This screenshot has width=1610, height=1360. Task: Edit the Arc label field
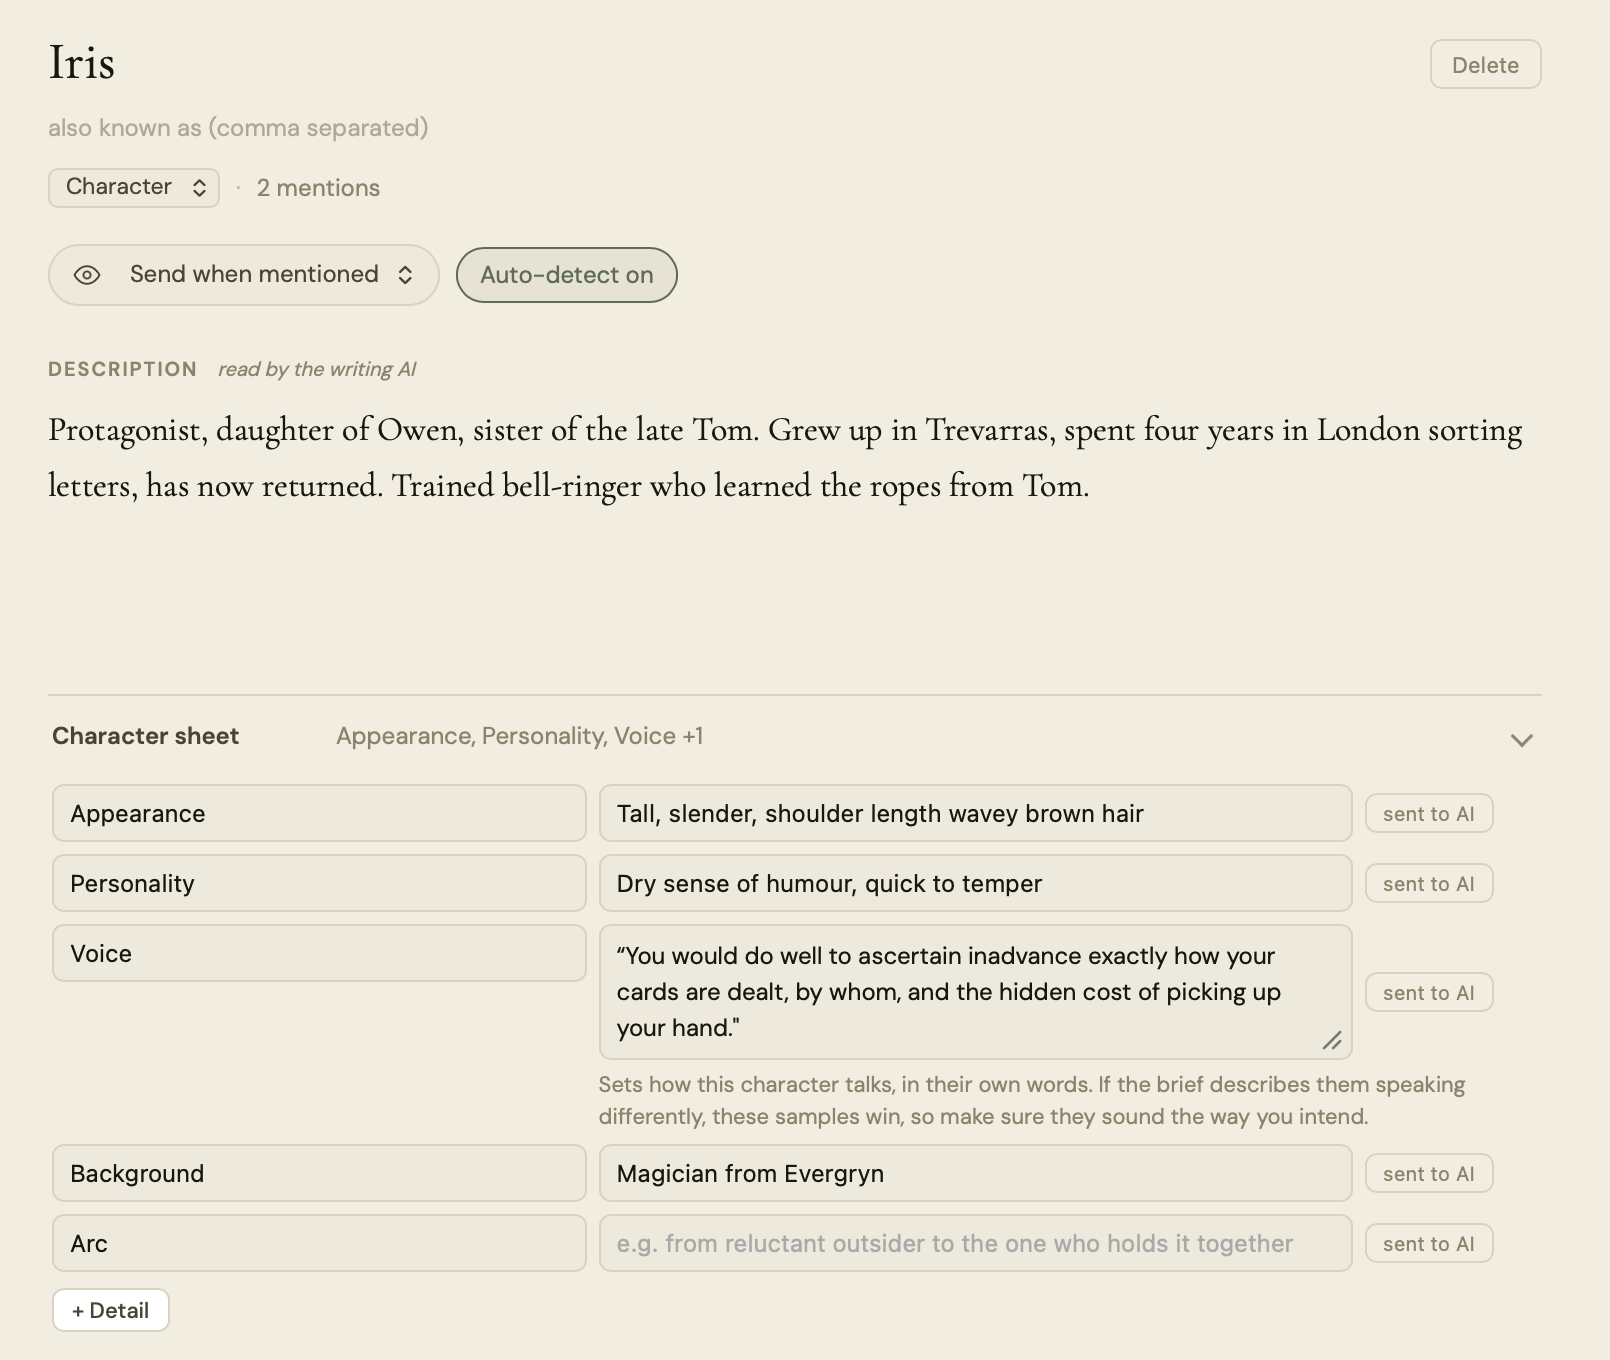click(x=319, y=1243)
